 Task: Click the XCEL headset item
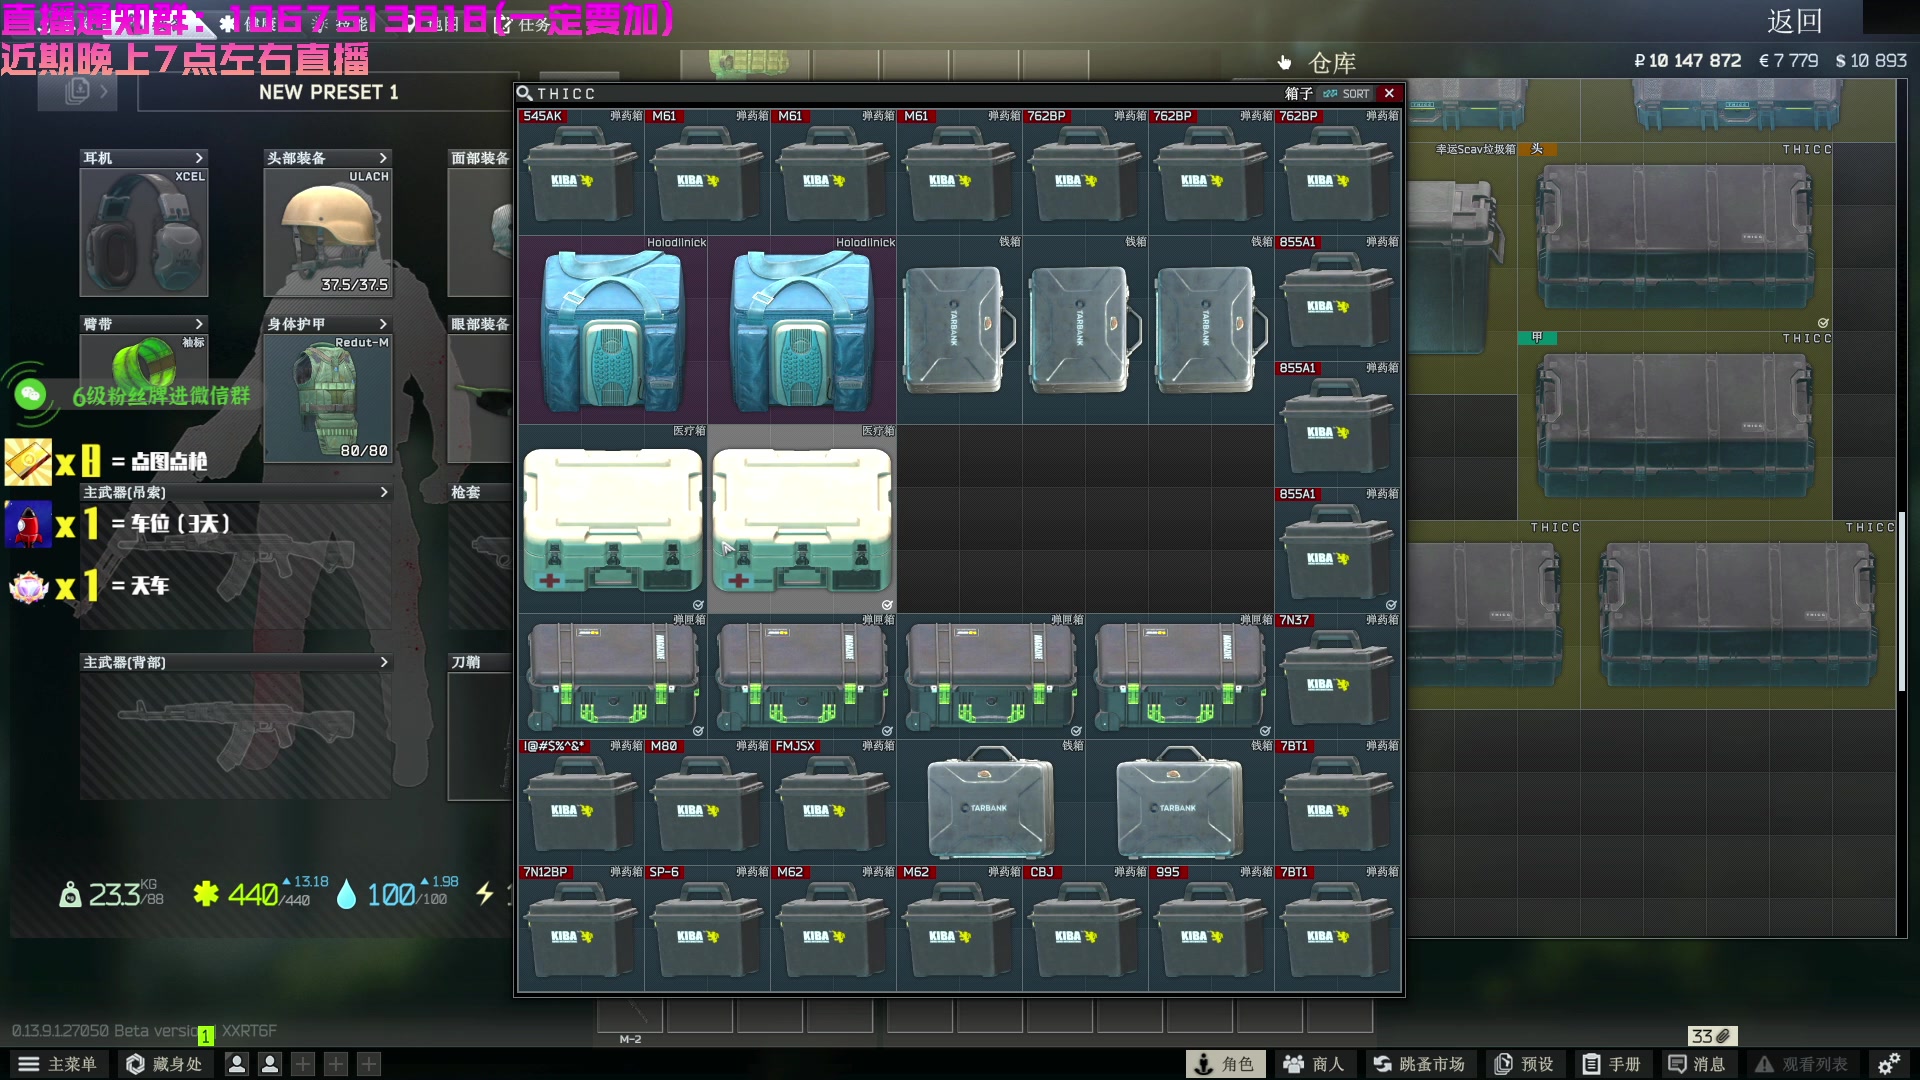tap(144, 232)
